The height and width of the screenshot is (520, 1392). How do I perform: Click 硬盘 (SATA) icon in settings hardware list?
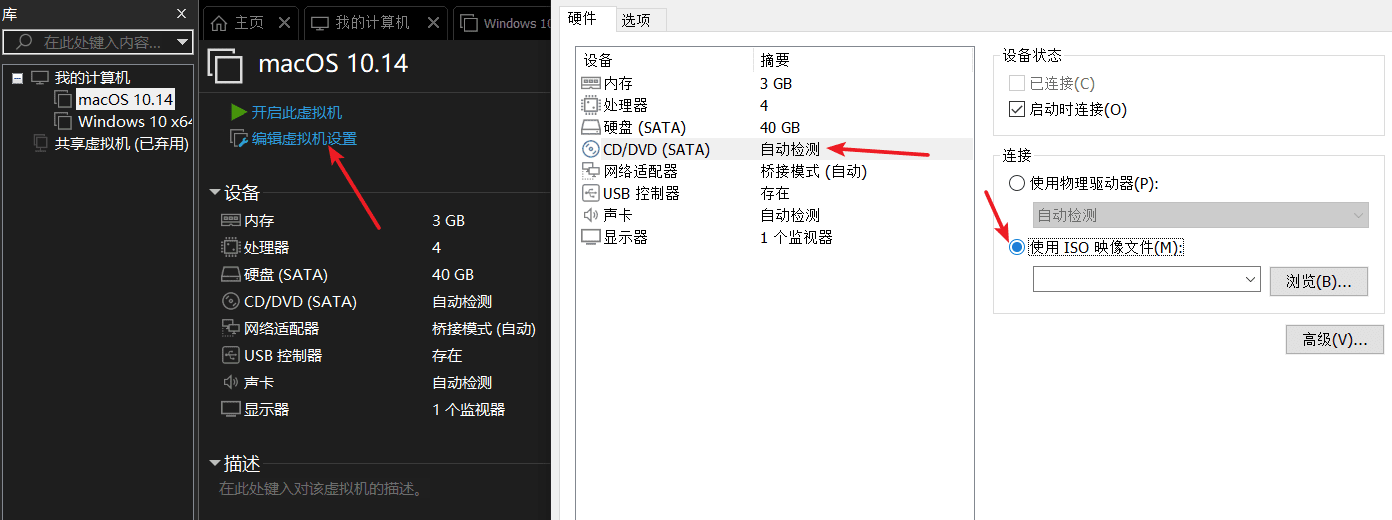click(x=590, y=128)
